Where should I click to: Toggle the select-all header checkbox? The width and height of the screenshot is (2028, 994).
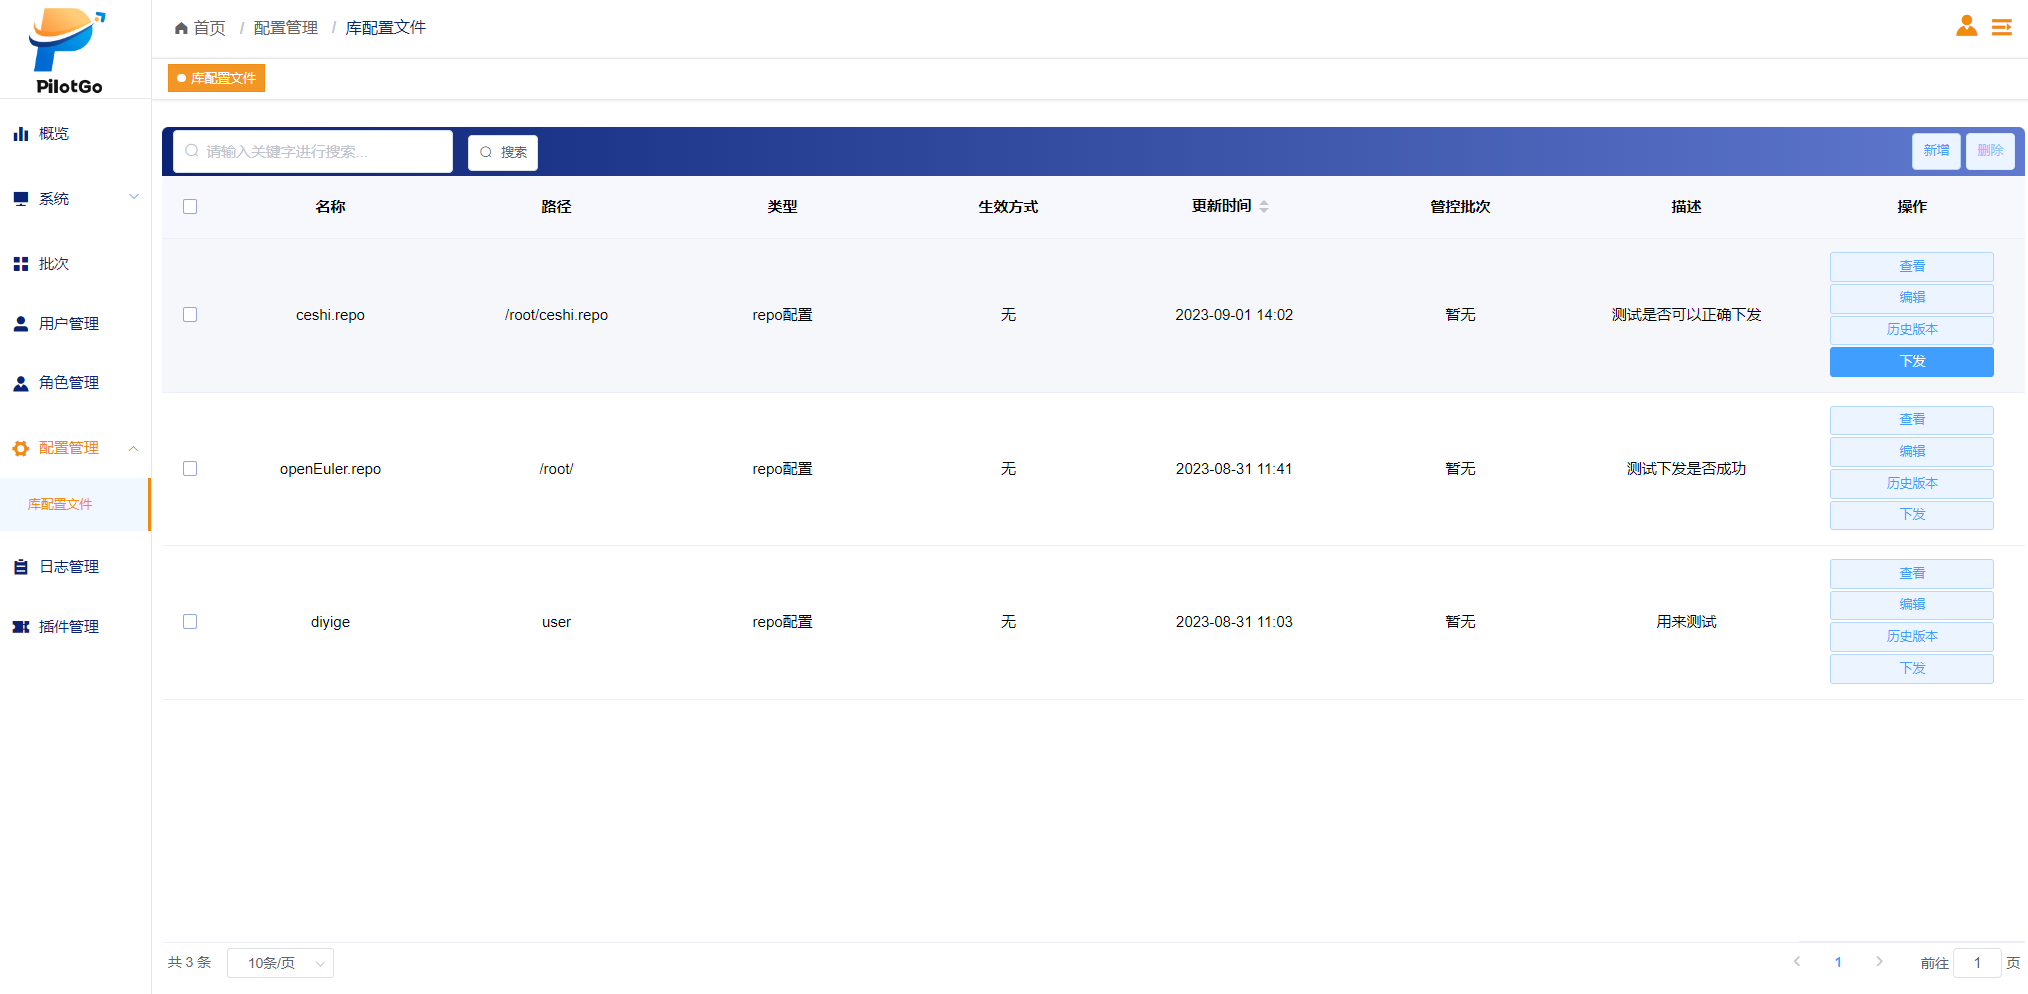pyautogui.click(x=190, y=207)
